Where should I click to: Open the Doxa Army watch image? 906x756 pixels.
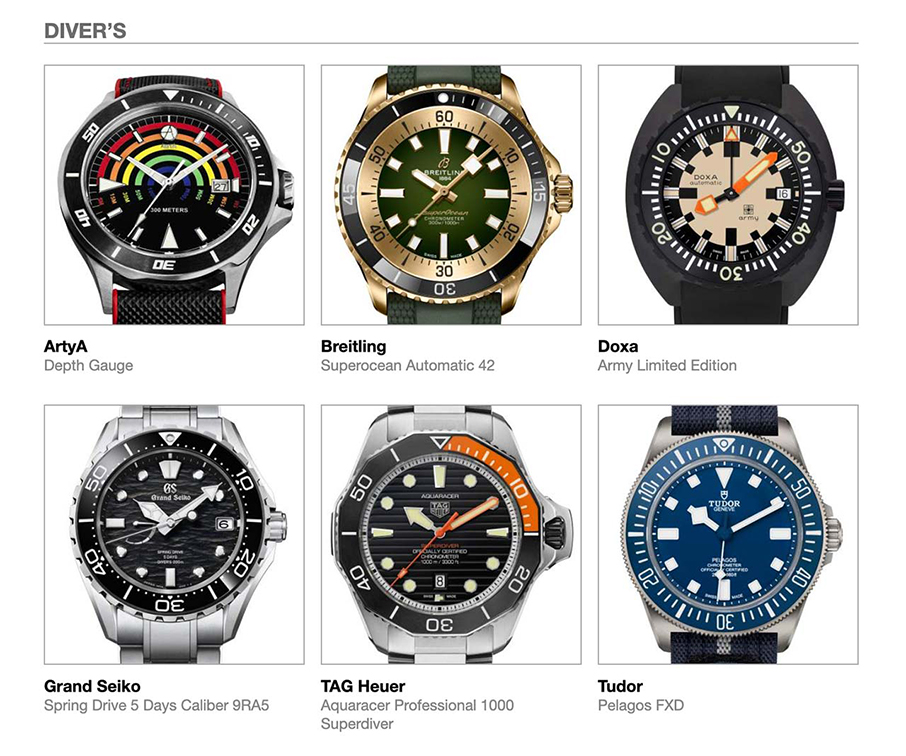pos(728,195)
